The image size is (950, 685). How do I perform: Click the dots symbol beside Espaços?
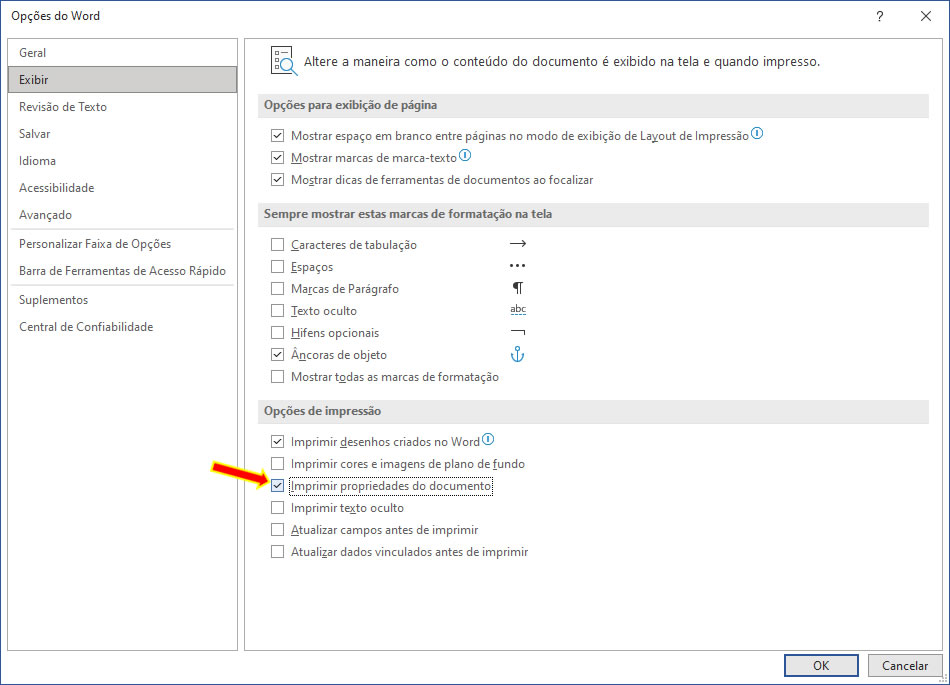click(x=517, y=266)
